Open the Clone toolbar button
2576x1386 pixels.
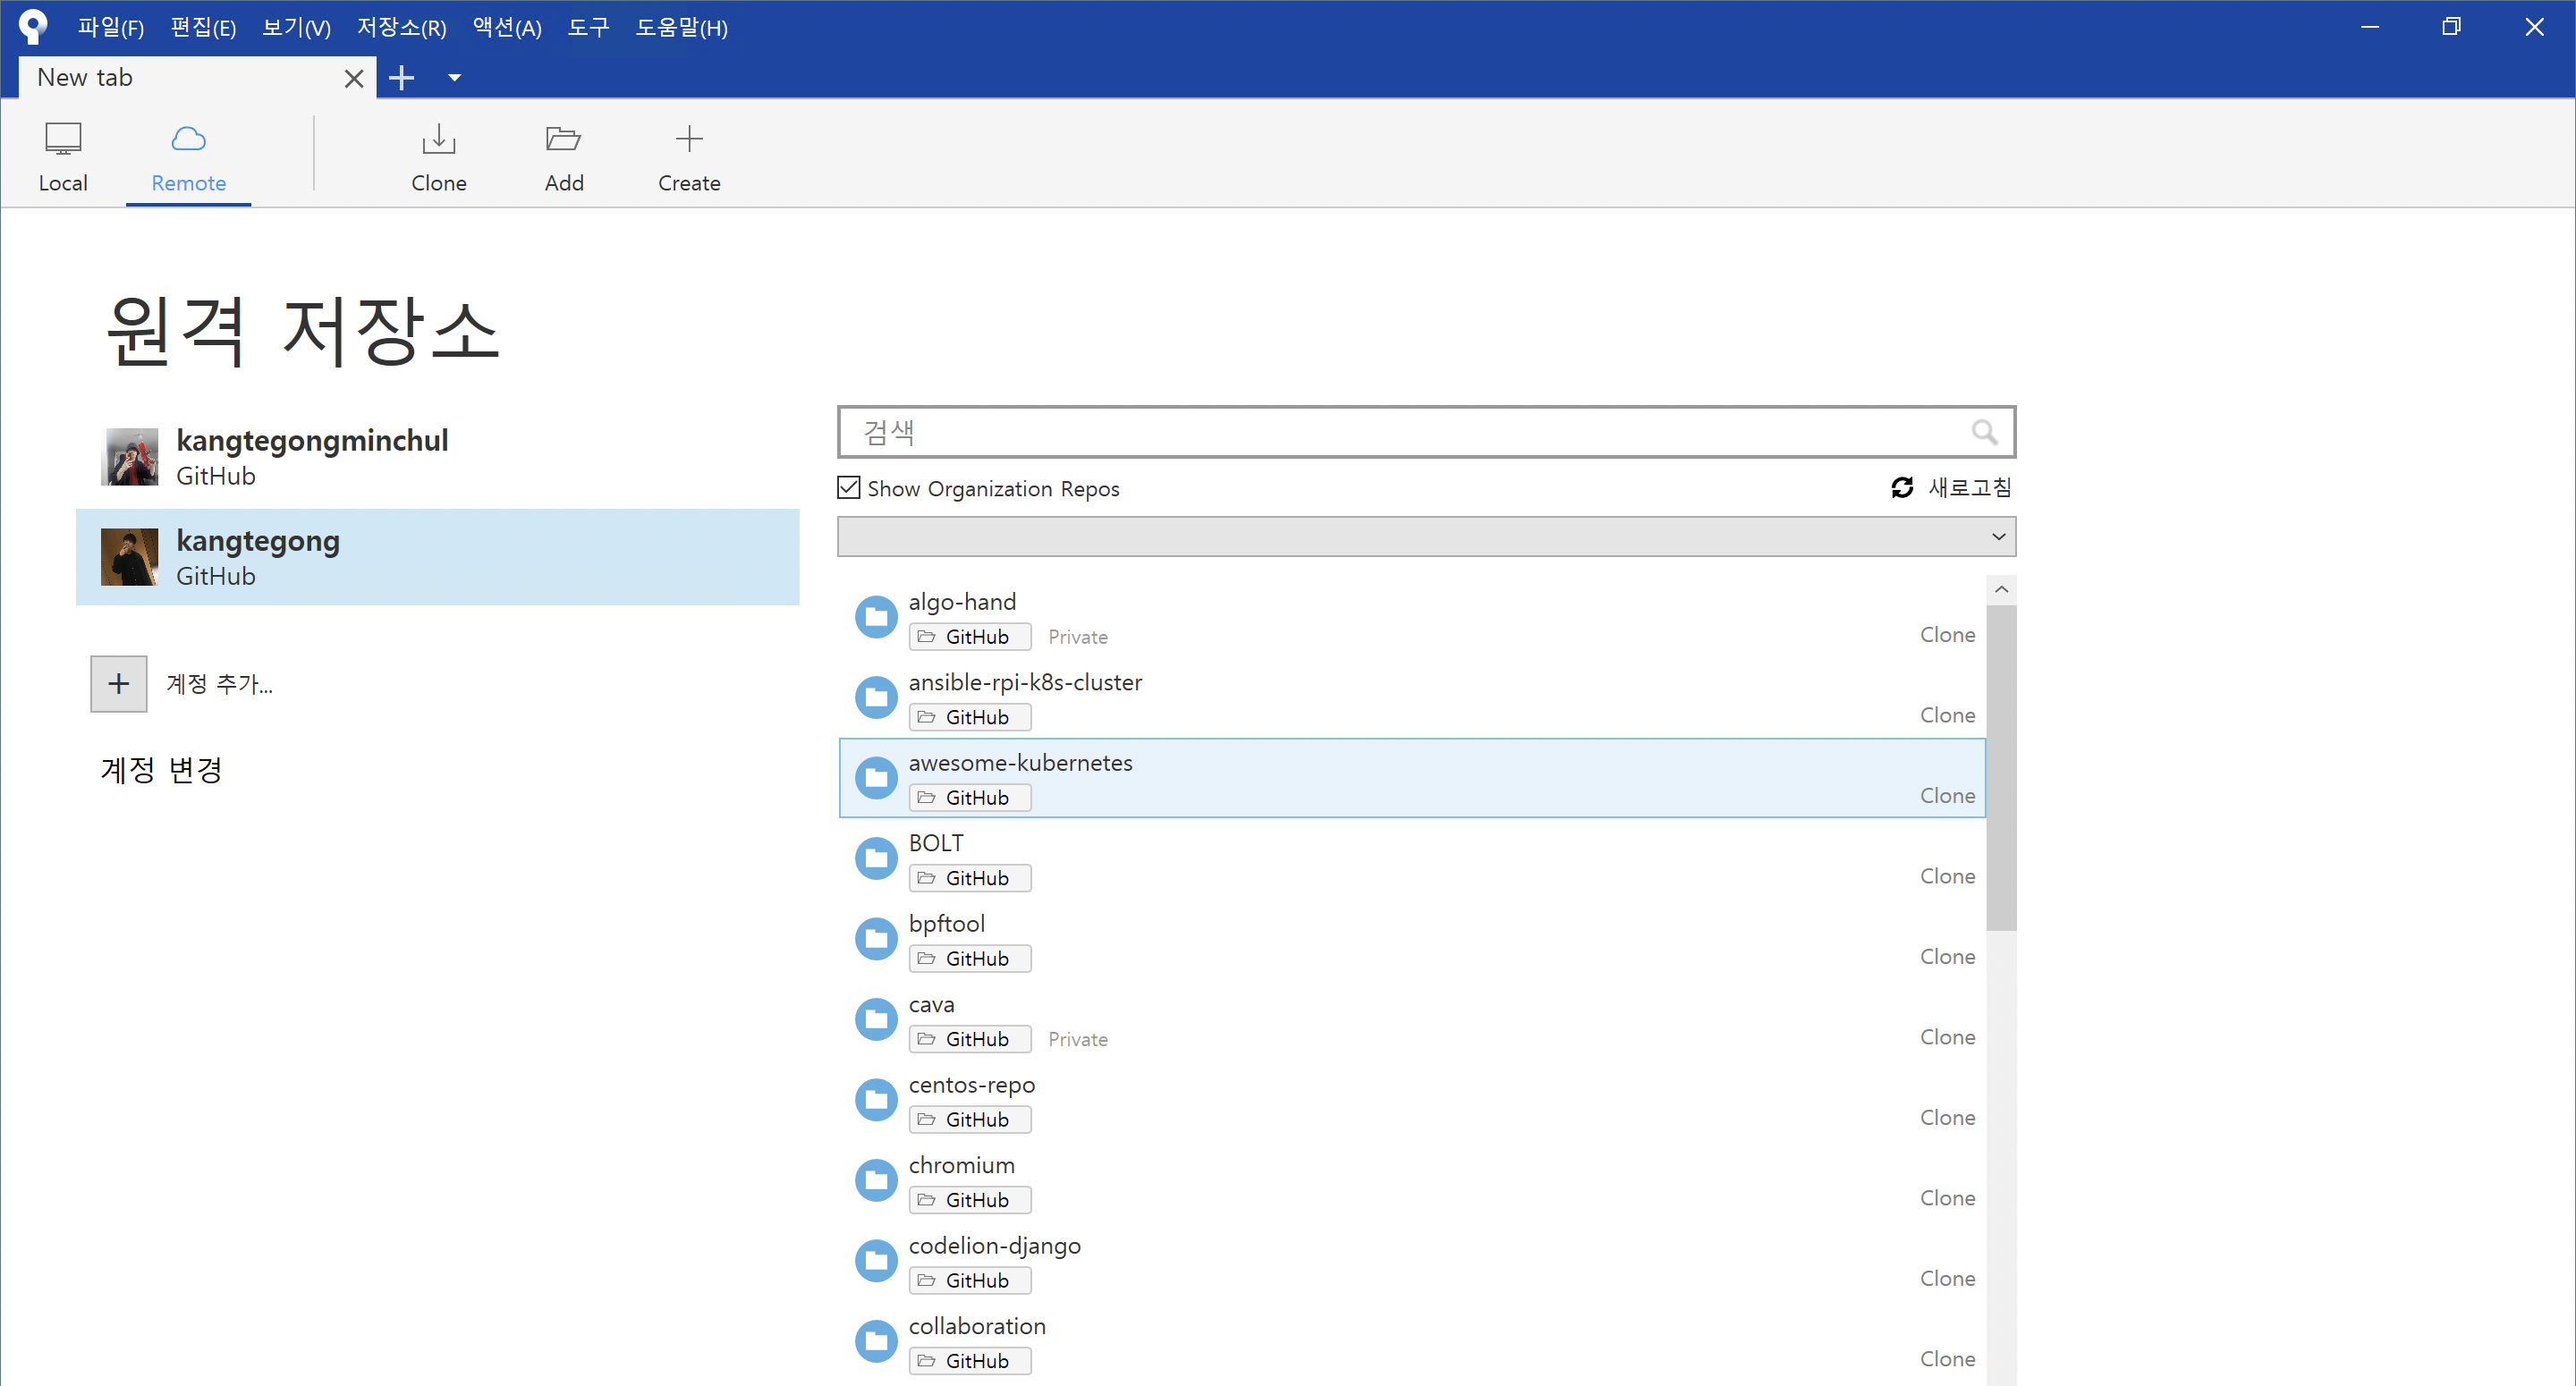point(438,157)
